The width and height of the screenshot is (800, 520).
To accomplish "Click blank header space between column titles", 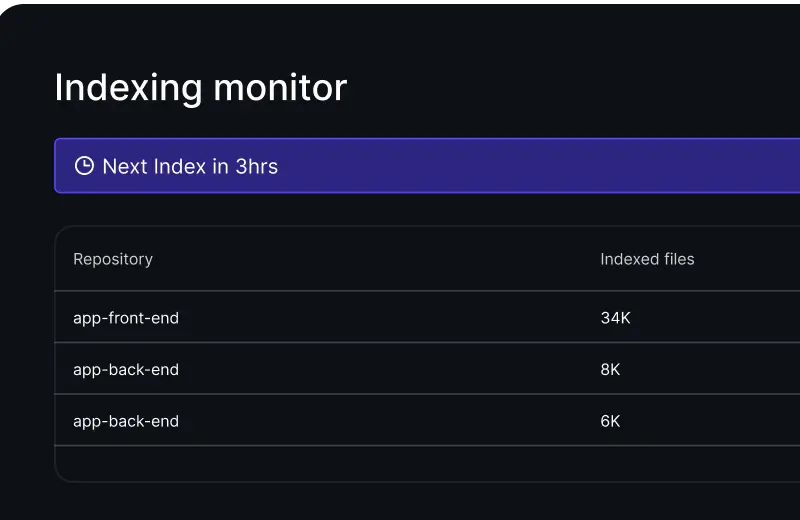I will 380,259.
